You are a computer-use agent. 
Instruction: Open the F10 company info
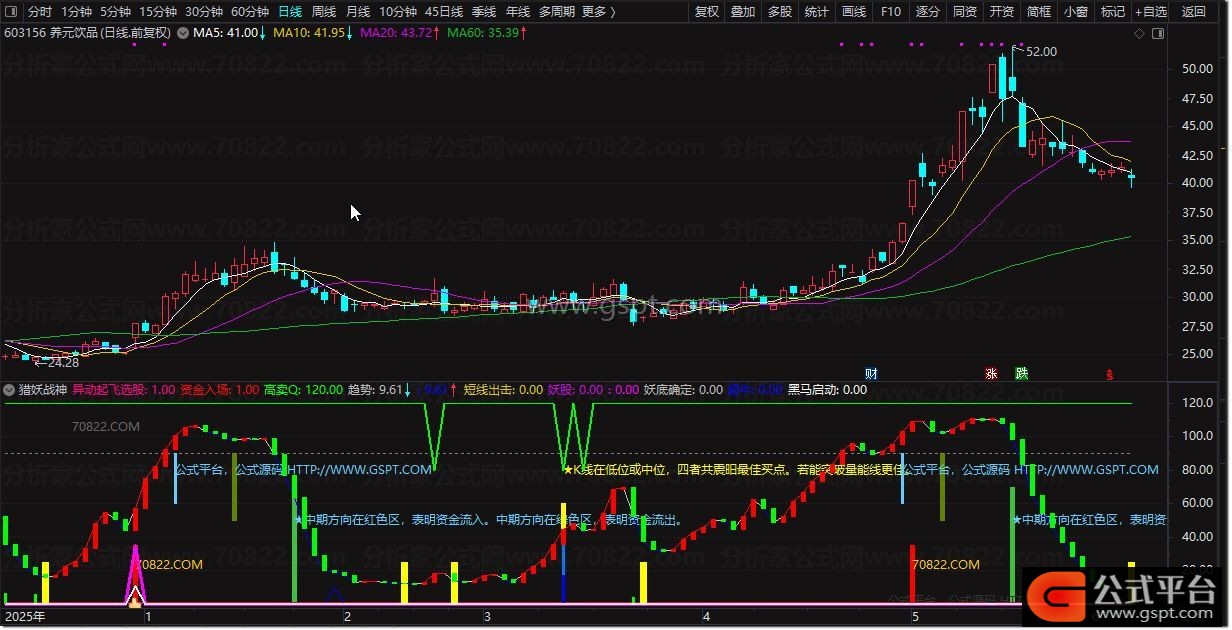point(891,12)
